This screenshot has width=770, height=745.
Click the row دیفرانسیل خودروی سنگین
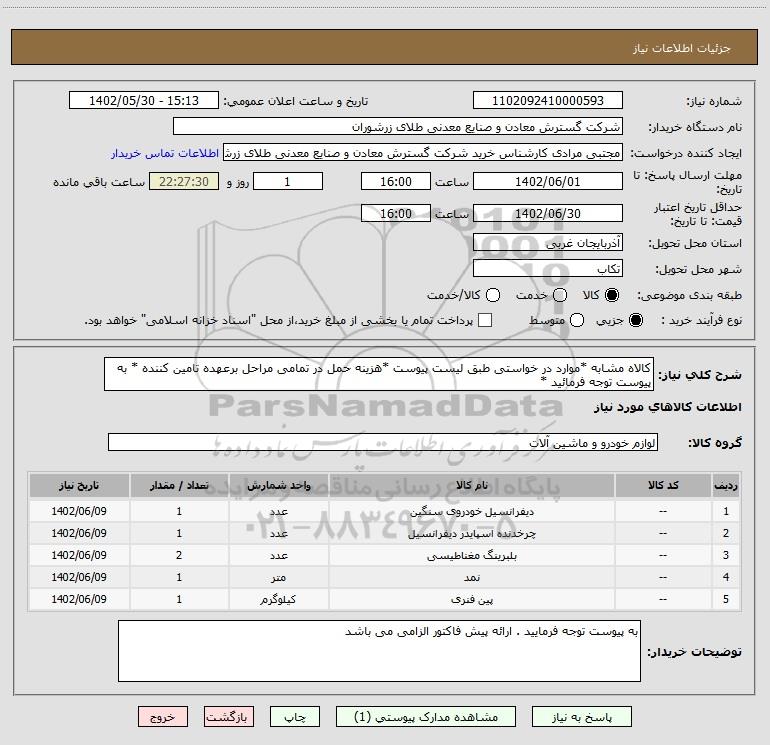(x=385, y=511)
